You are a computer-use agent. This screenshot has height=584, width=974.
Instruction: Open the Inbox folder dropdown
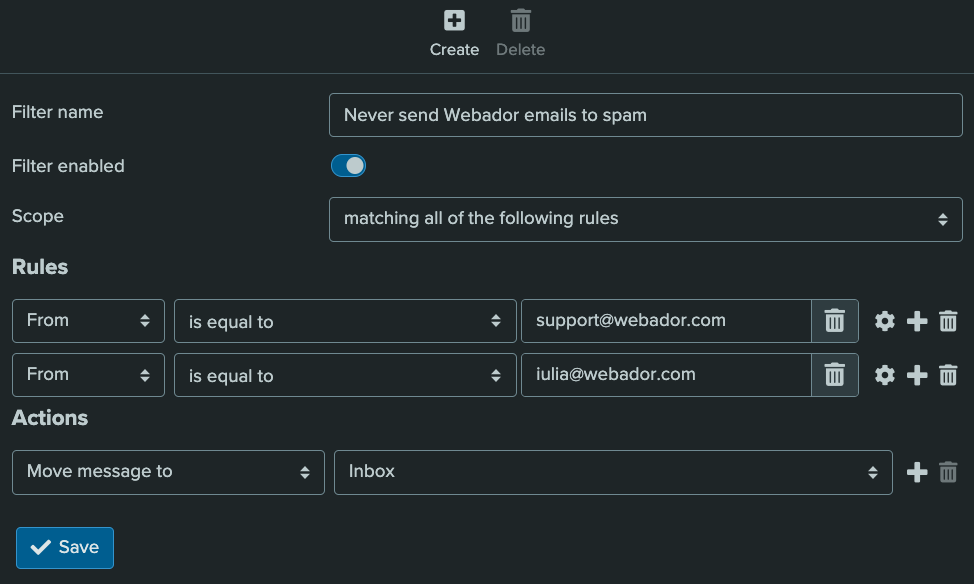613,472
